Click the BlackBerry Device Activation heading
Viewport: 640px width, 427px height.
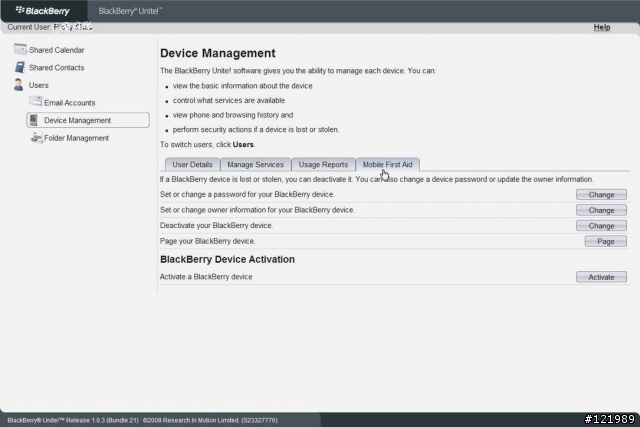[x=227, y=259]
